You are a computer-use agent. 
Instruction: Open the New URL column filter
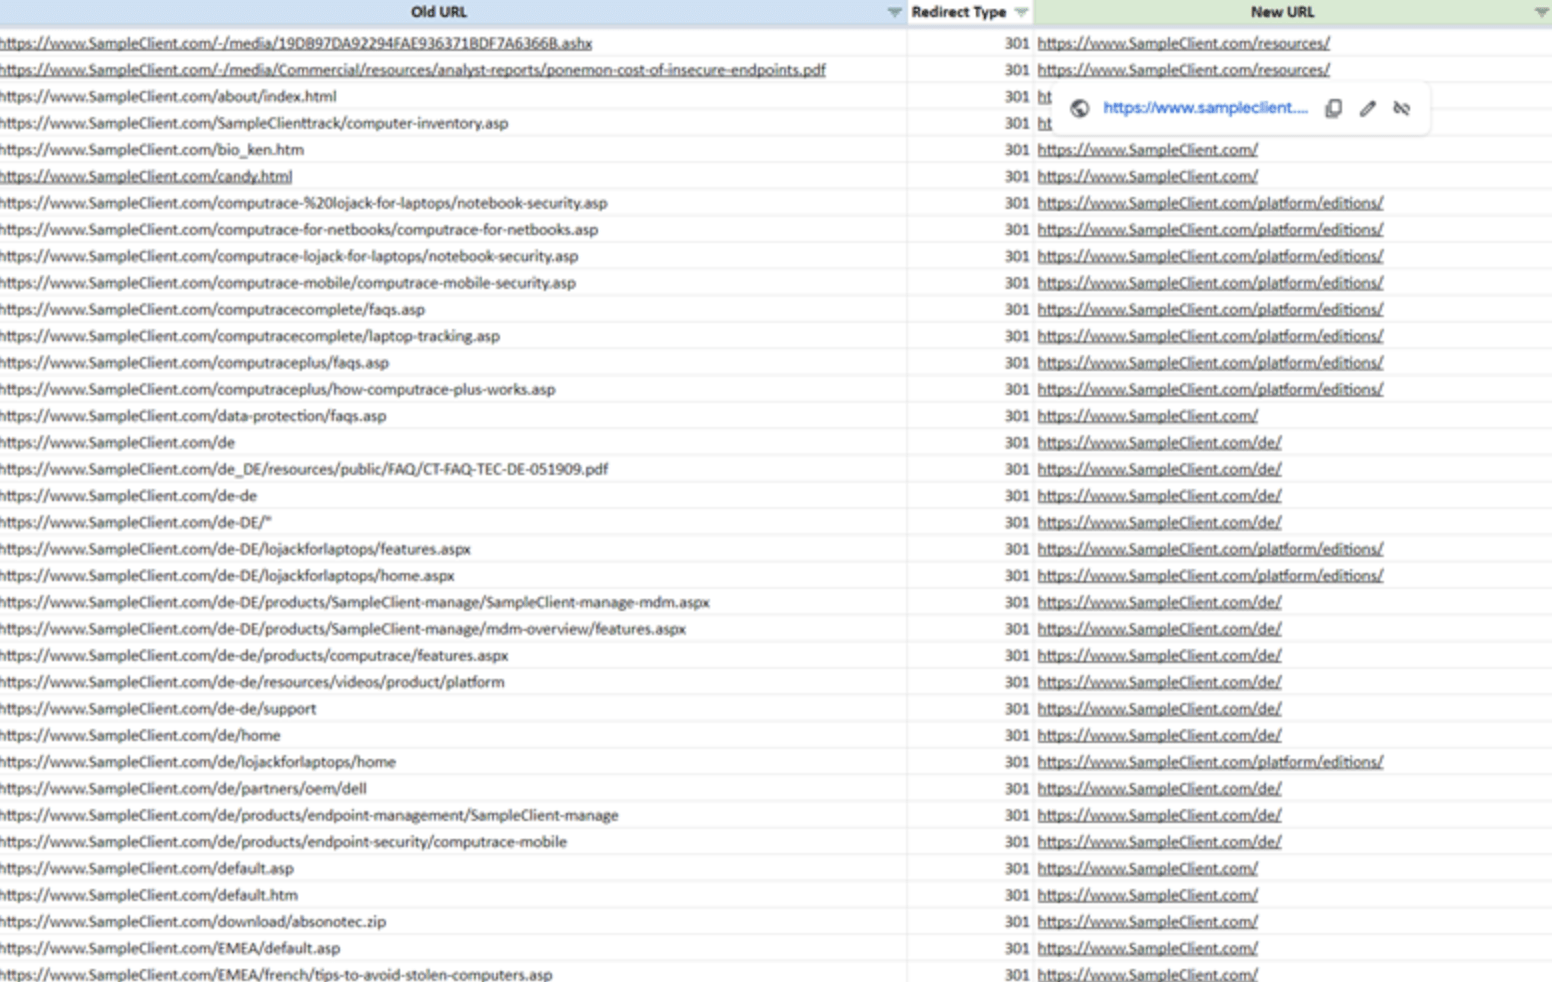(x=1540, y=12)
